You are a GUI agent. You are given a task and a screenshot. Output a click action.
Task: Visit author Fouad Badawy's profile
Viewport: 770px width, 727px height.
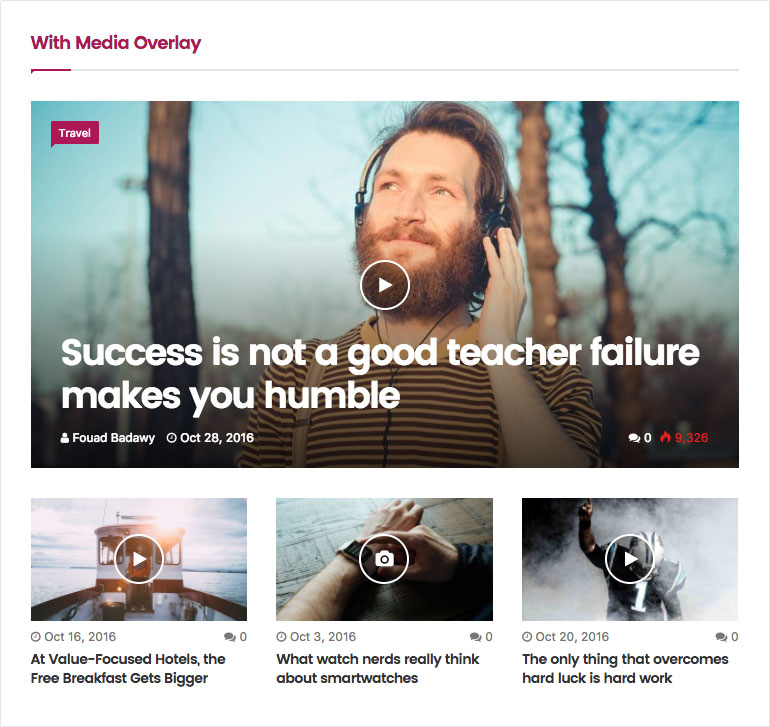coord(113,438)
